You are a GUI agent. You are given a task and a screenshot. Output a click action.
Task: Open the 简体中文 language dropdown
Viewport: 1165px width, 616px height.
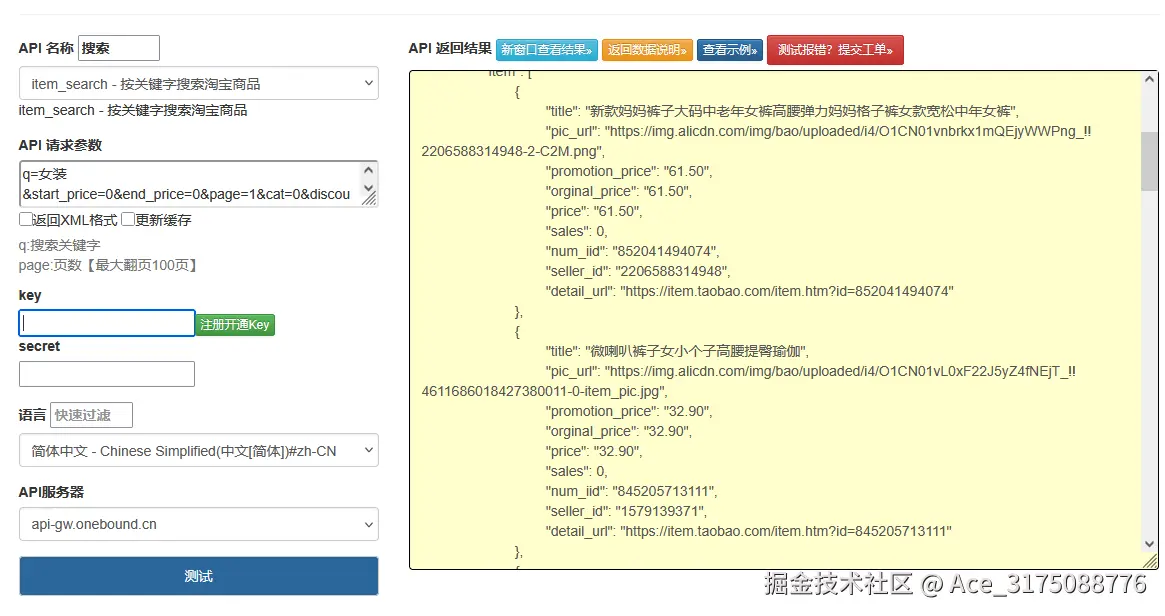coord(198,450)
